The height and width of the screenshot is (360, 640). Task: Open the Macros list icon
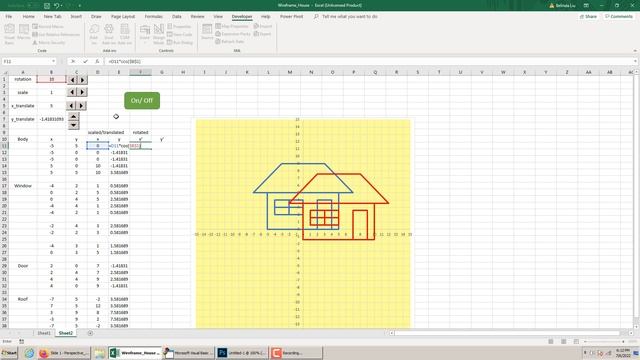[24, 33]
